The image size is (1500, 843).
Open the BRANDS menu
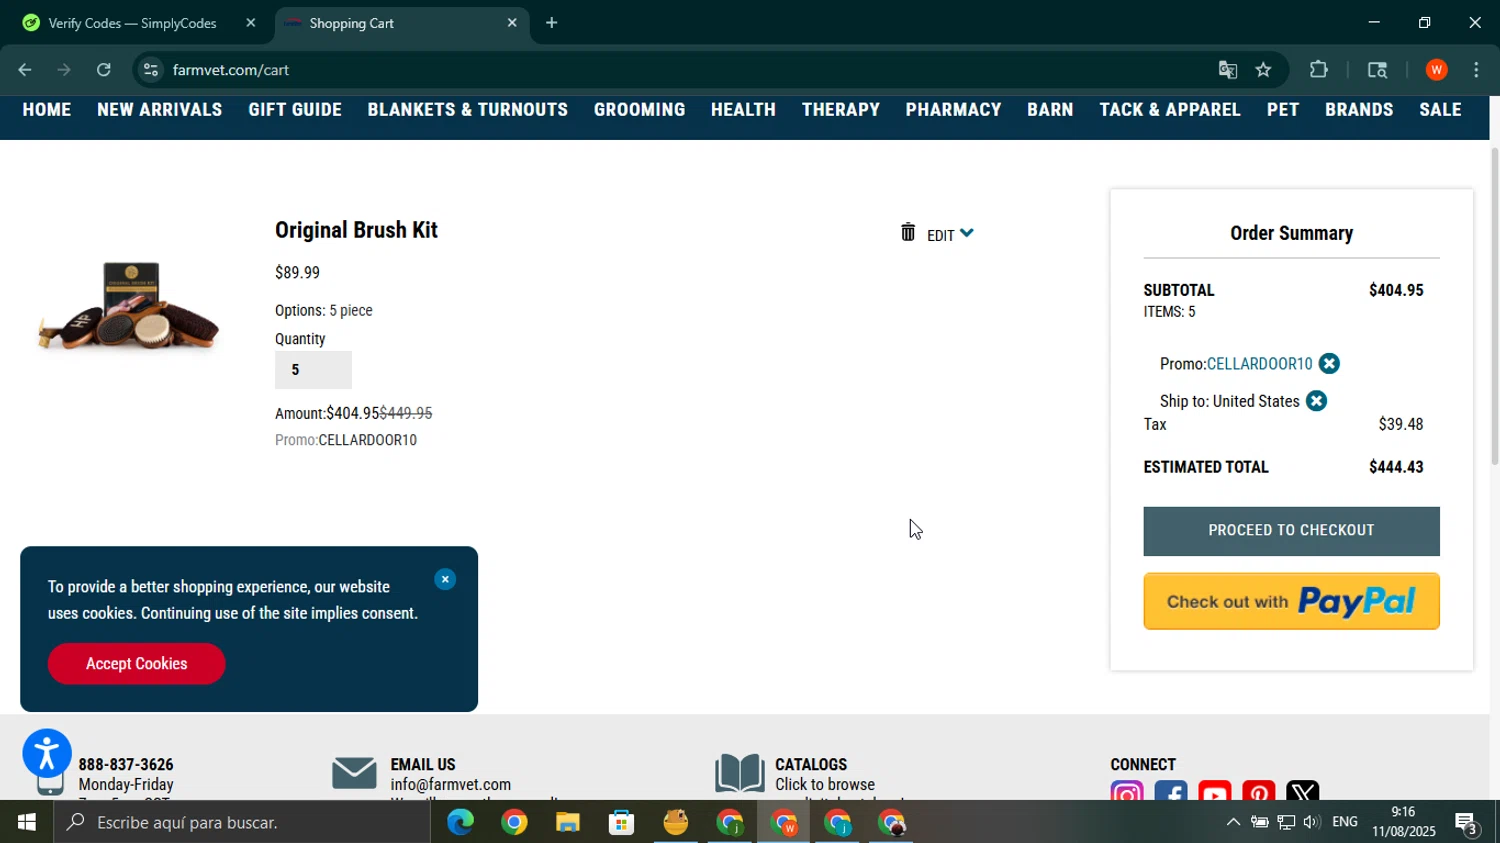(1359, 110)
